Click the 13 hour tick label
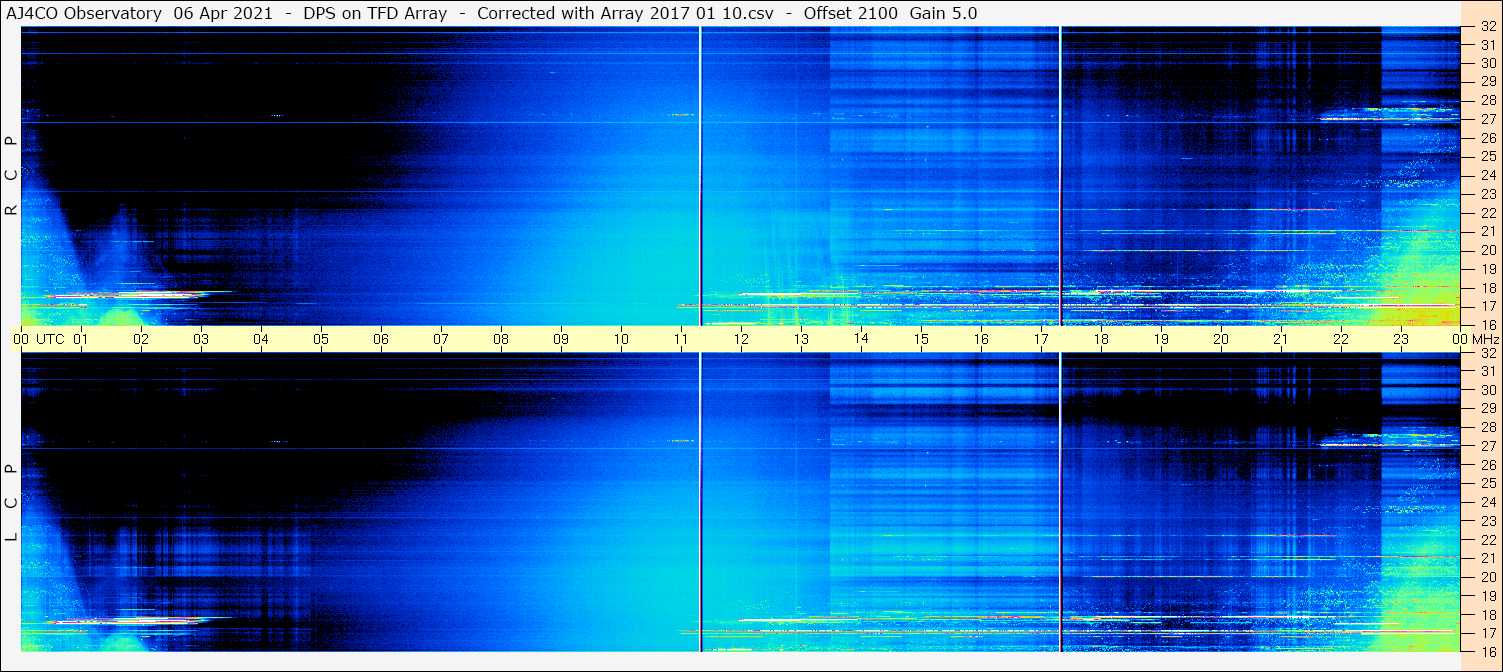 click(x=801, y=339)
